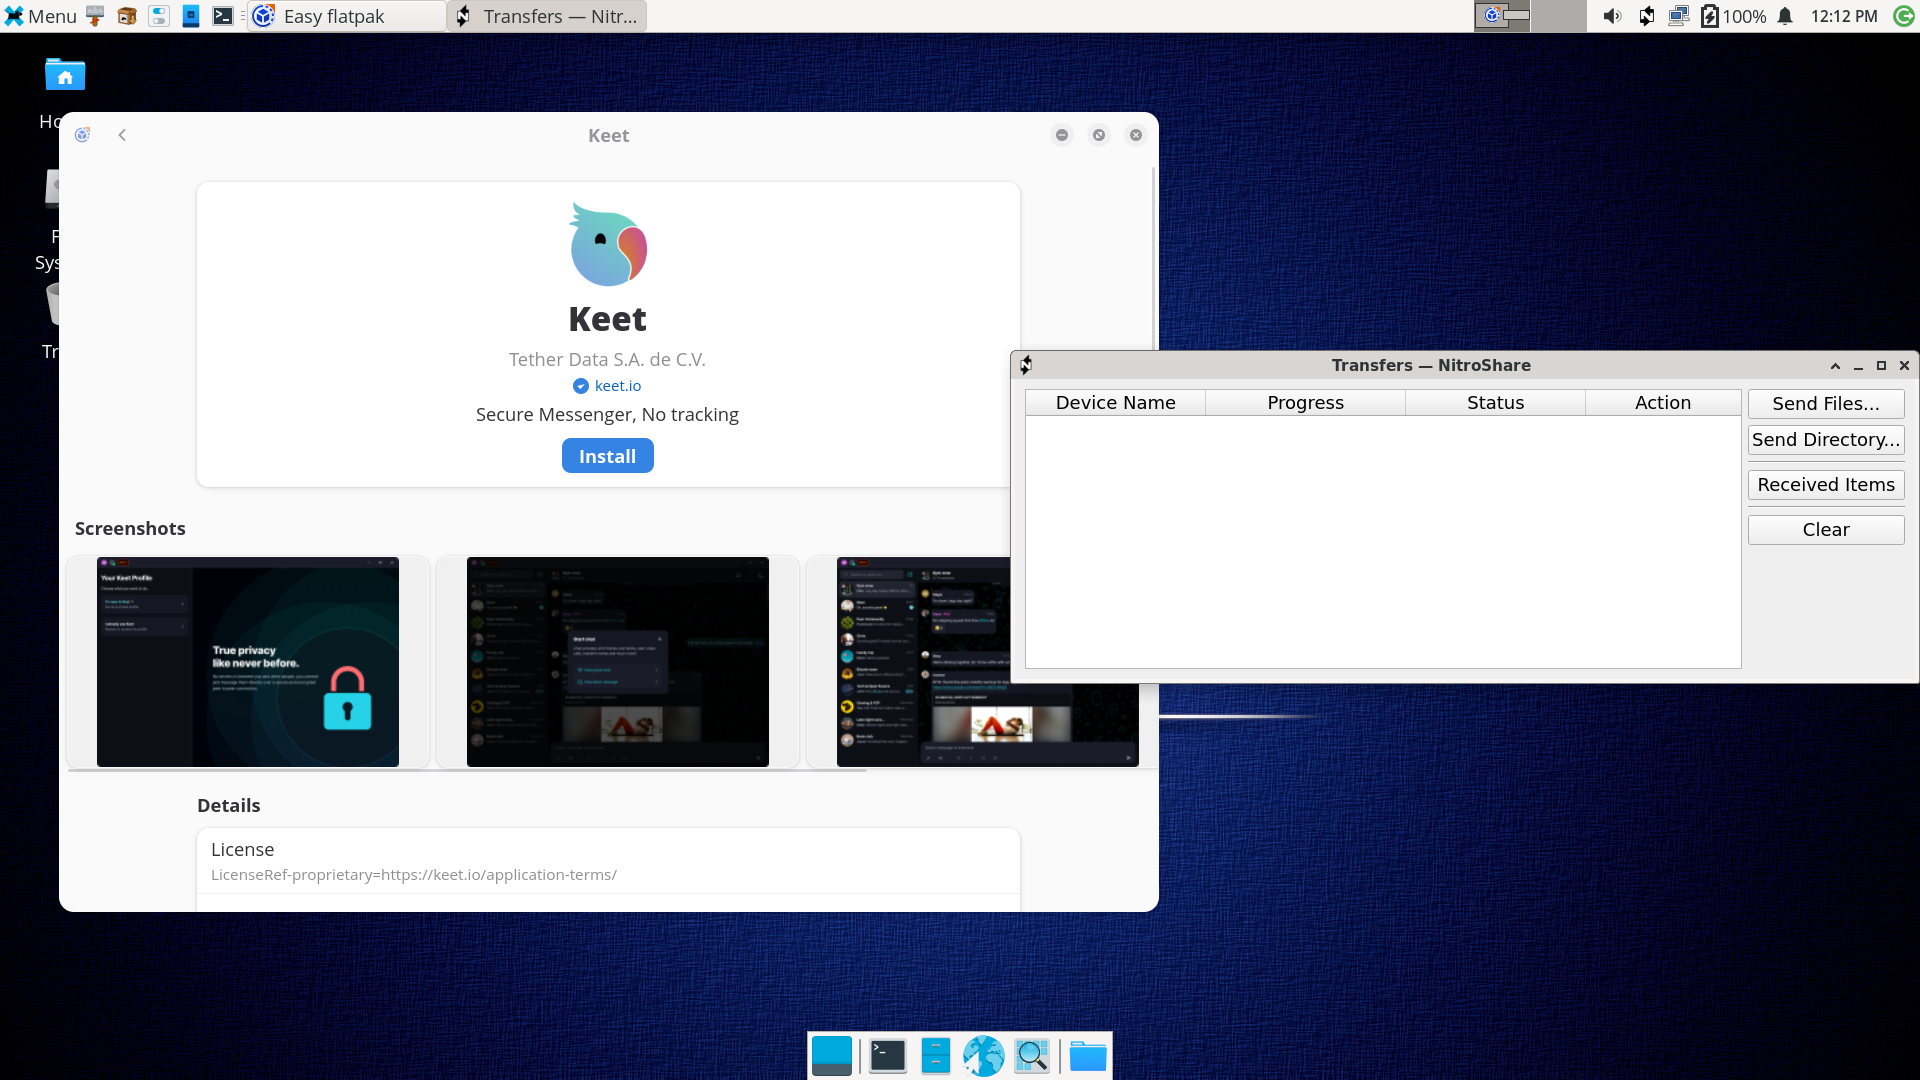The height and width of the screenshot is (1080, 1920).
Task: Click the Keet parrot app icon
Action: 608,245
